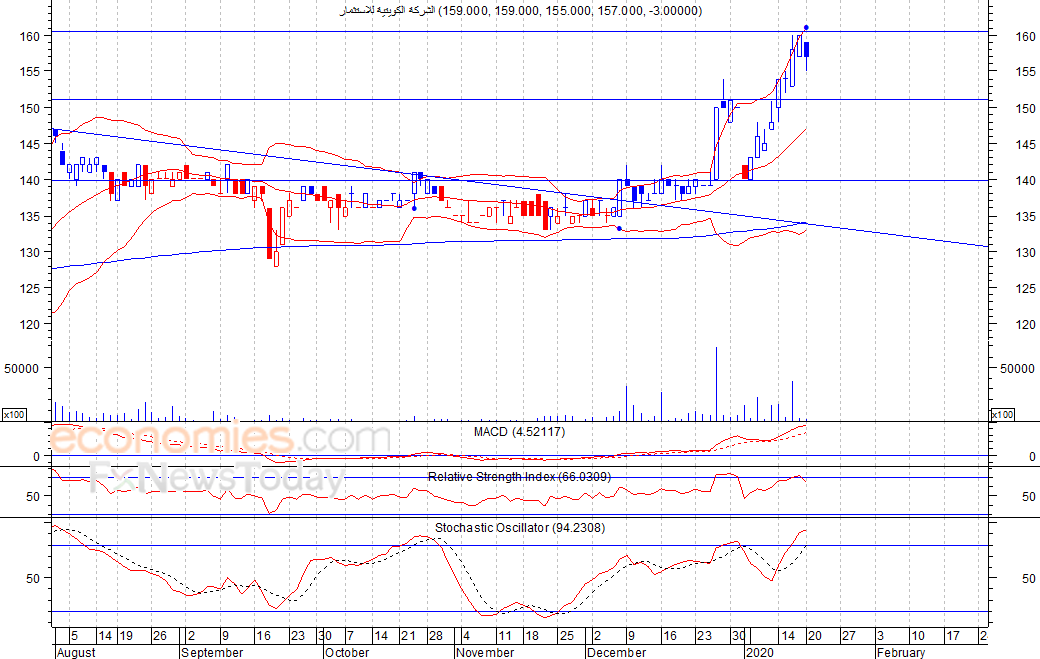This screenshot has width=1040, height=659.
Task: Click the economies.com watermark logo
Action: pos(220,440)
